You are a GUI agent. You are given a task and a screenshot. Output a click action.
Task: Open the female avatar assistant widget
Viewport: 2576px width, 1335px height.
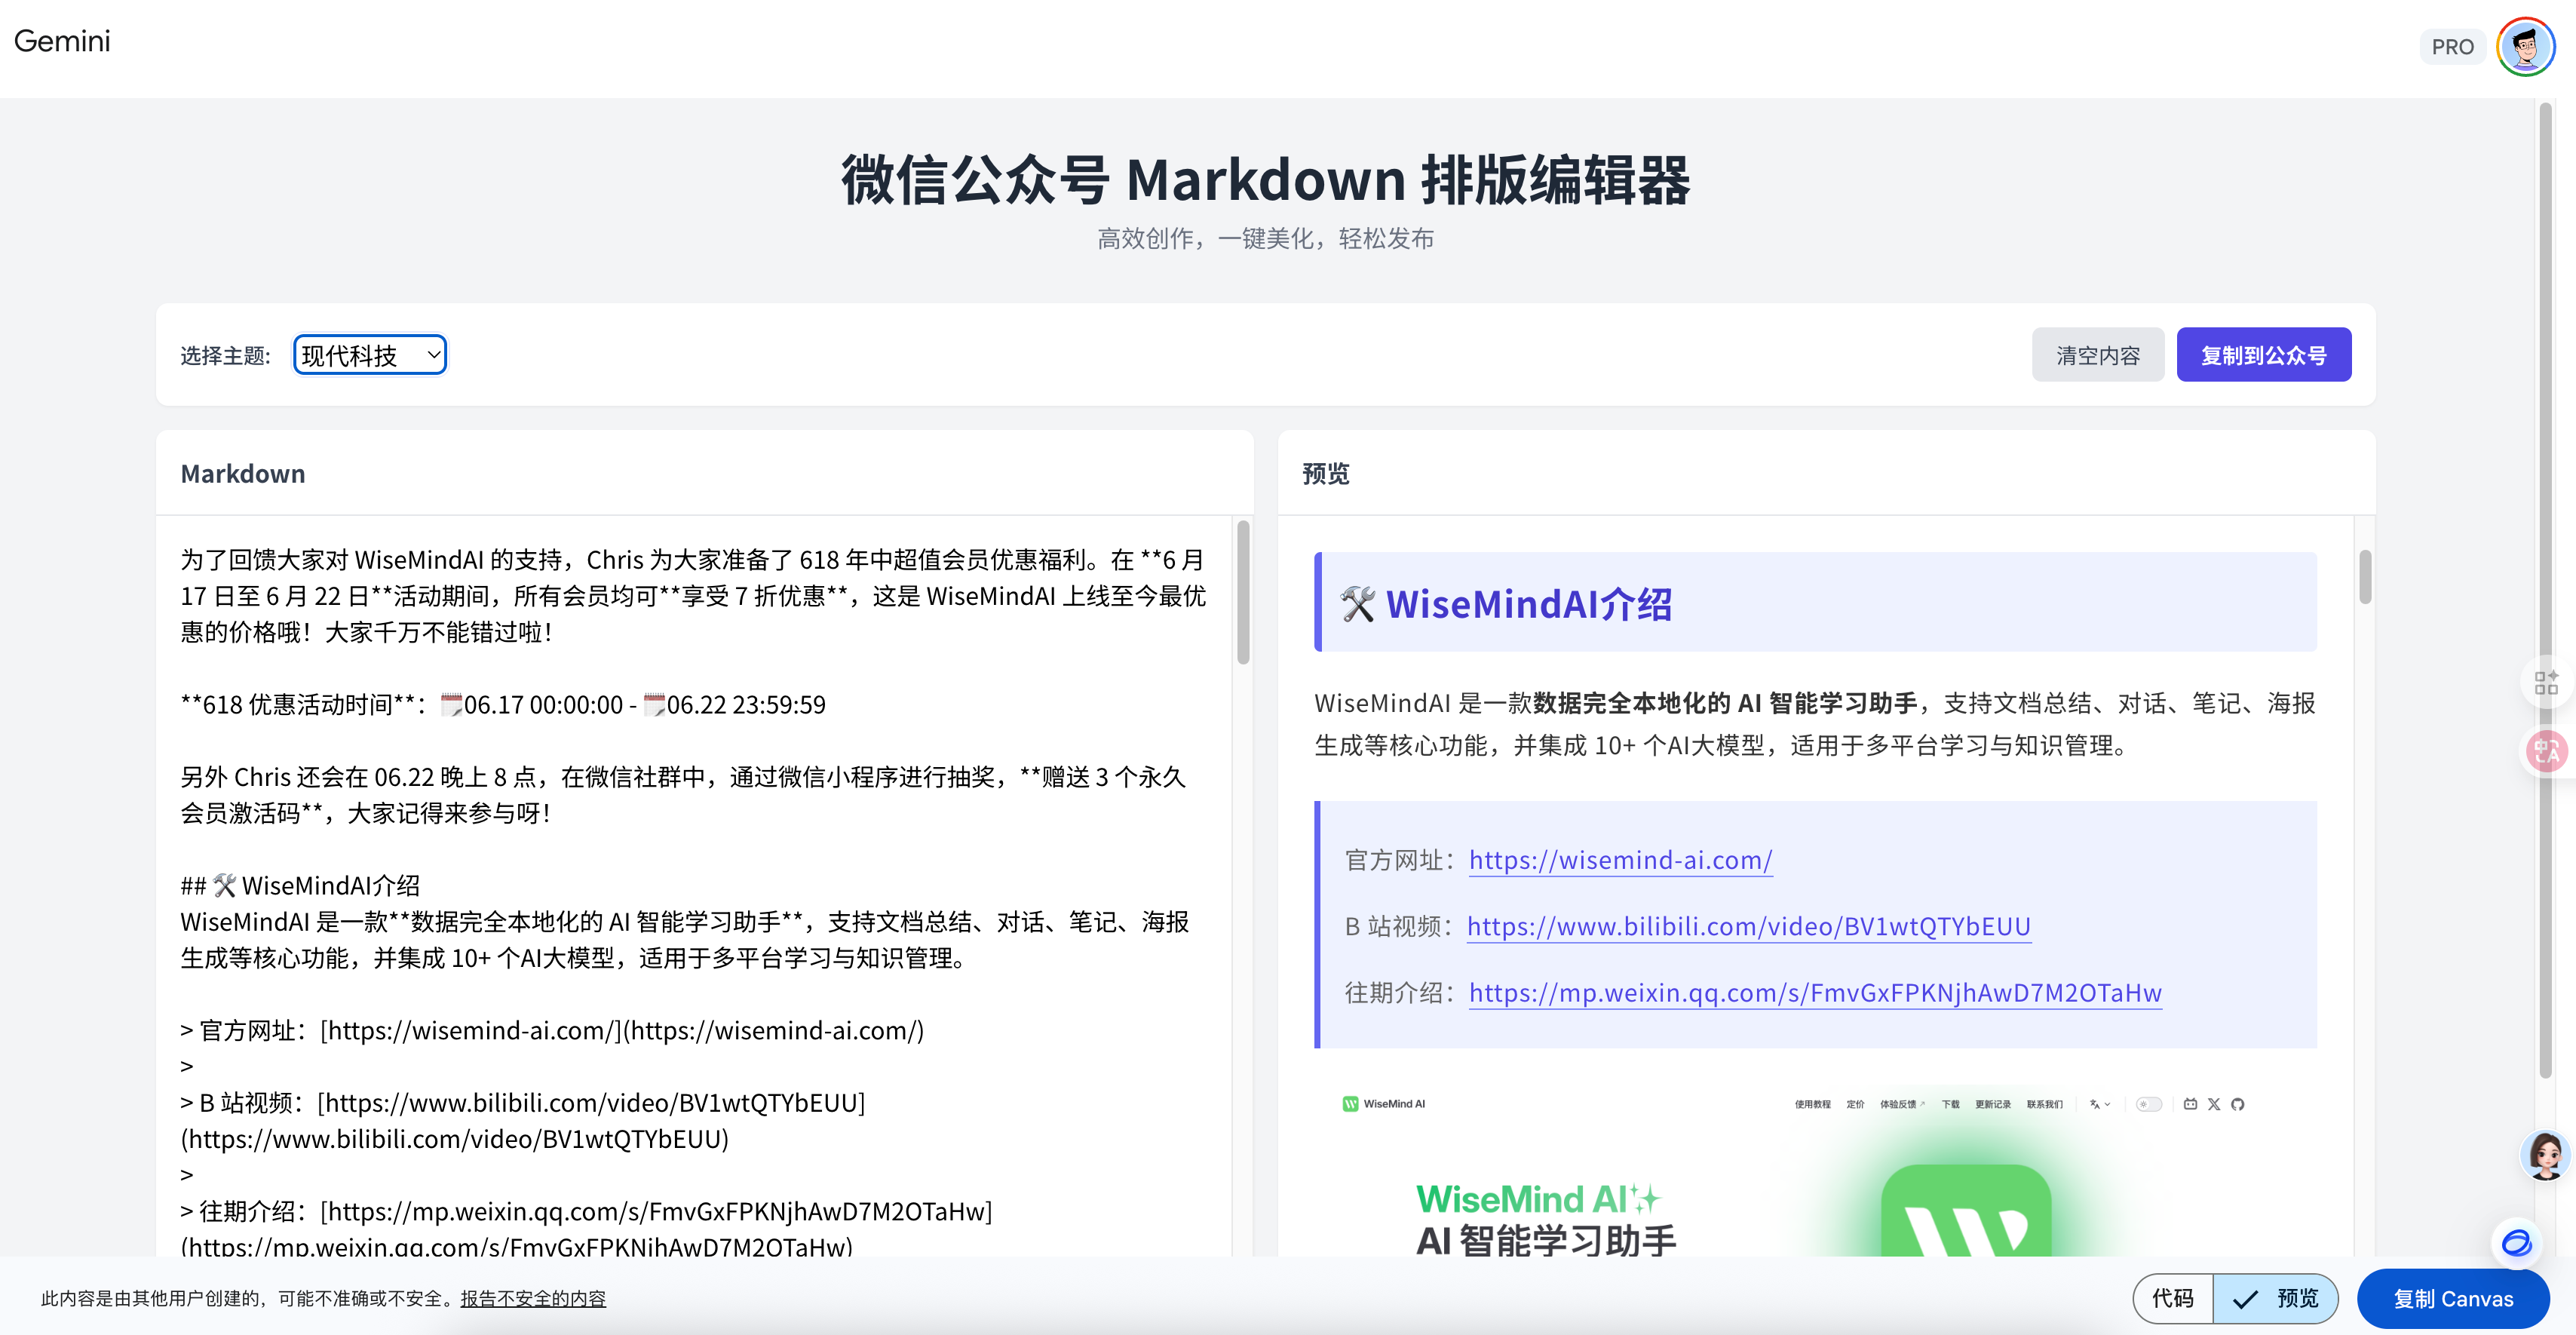click(x=2544, y=1155)
